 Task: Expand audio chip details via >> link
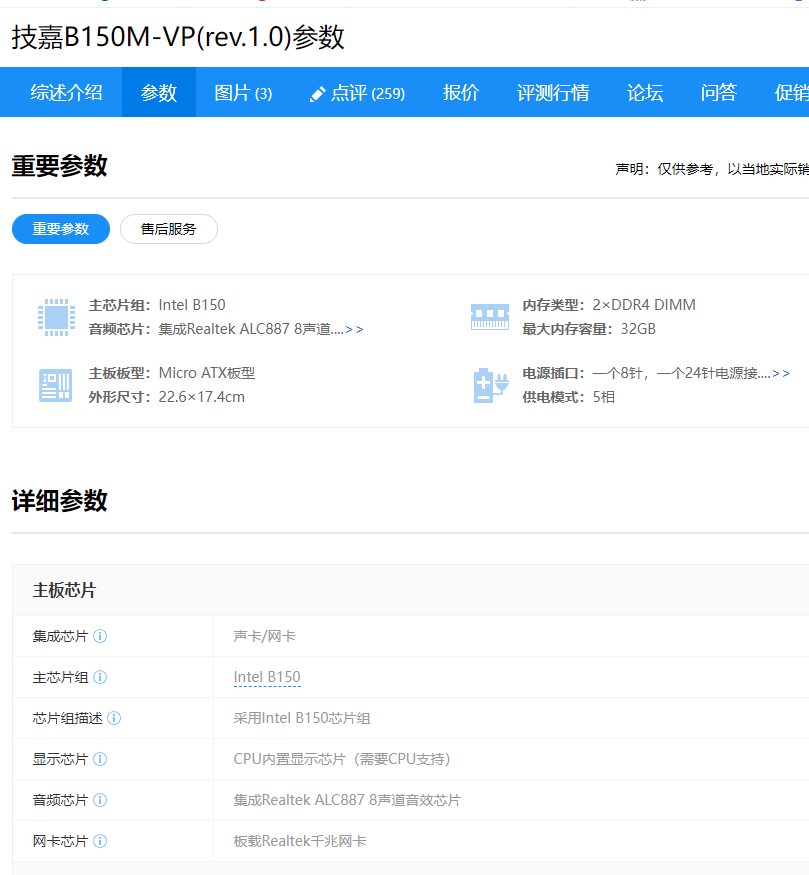point(354,329)
